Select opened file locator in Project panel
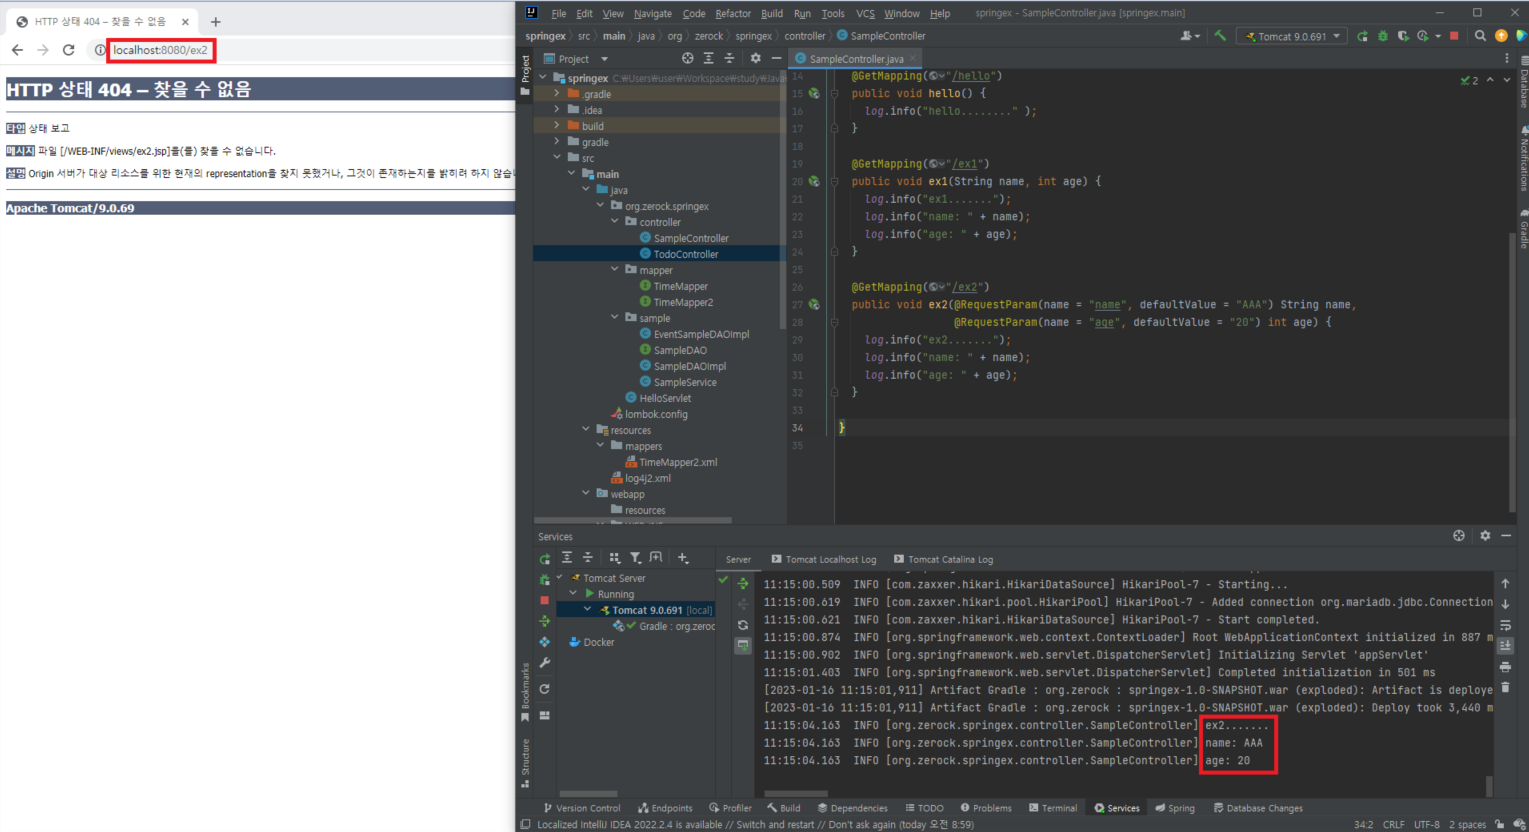Viewport: 1529px width, 832px height. 687,58
